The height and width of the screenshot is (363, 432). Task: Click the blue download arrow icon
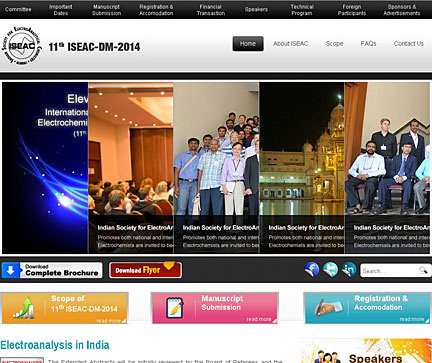coord(11,270)
